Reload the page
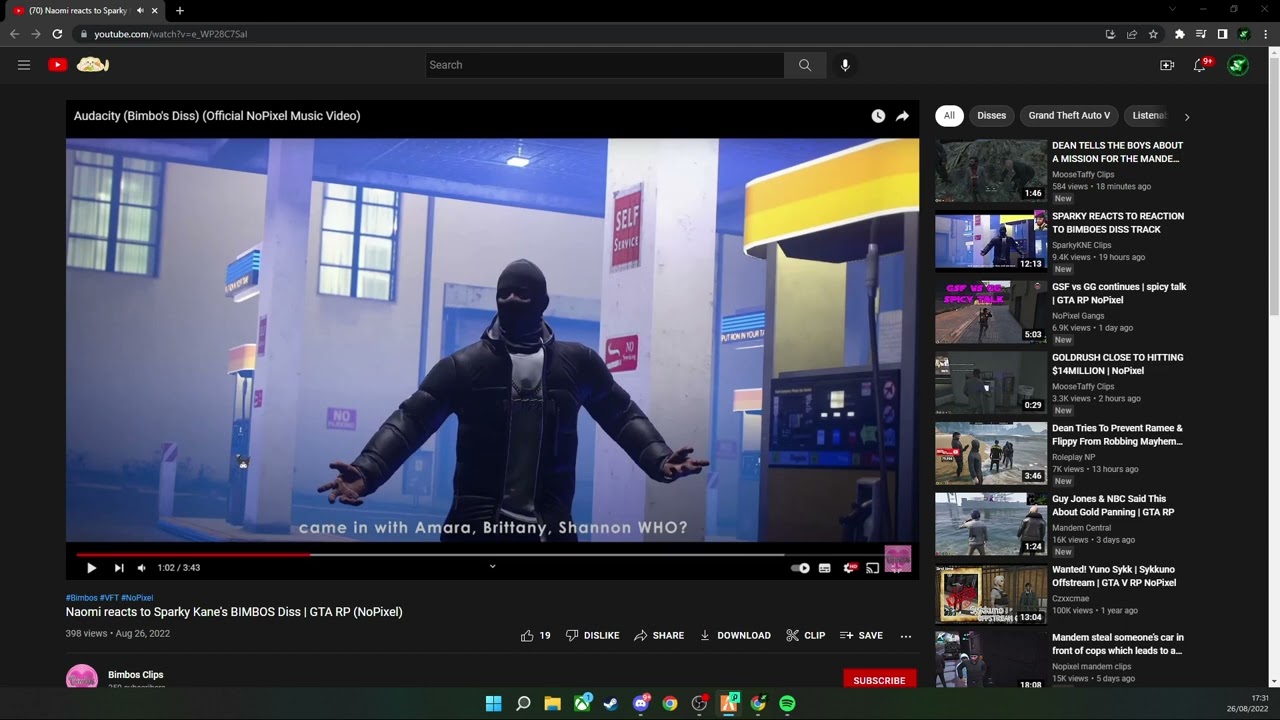The image size is (1280, 720). coord(57,34)
